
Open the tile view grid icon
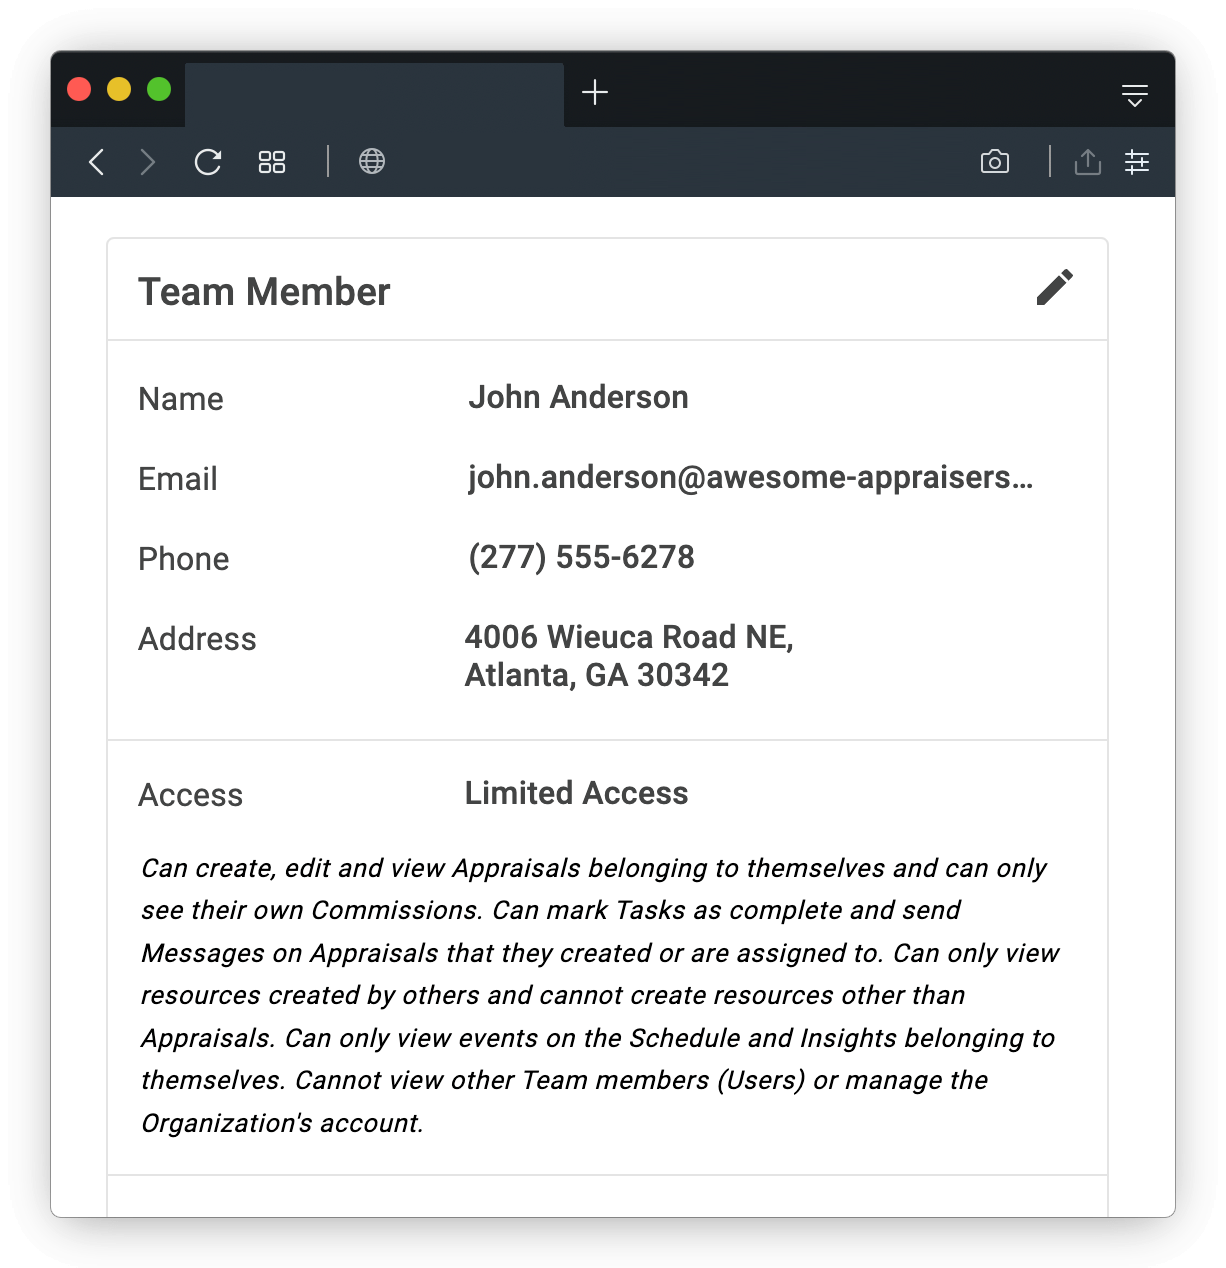tap(271, 161)
